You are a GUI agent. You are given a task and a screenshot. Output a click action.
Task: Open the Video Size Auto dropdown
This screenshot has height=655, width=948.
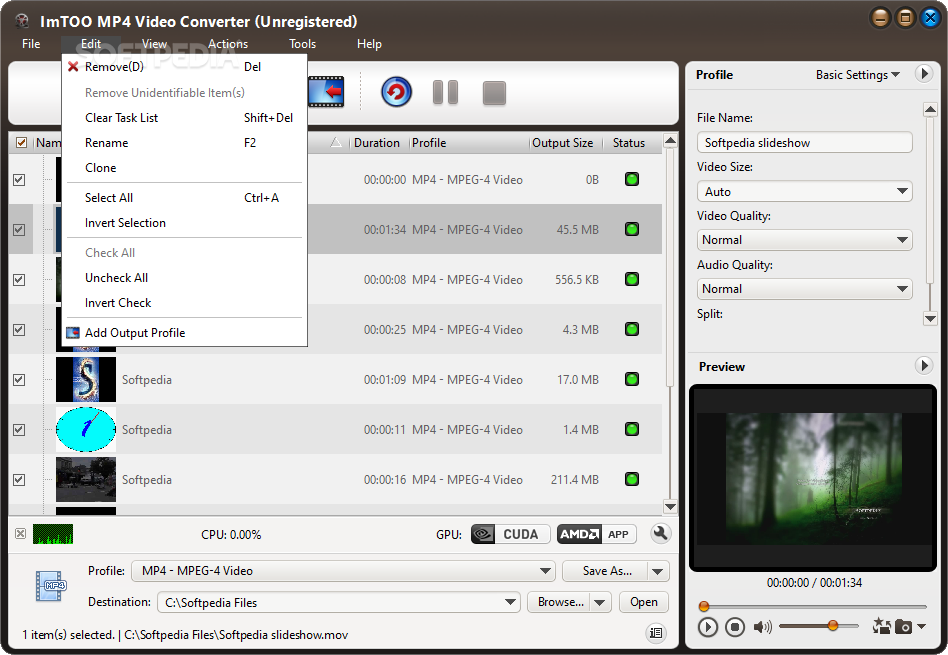point(804,191)
